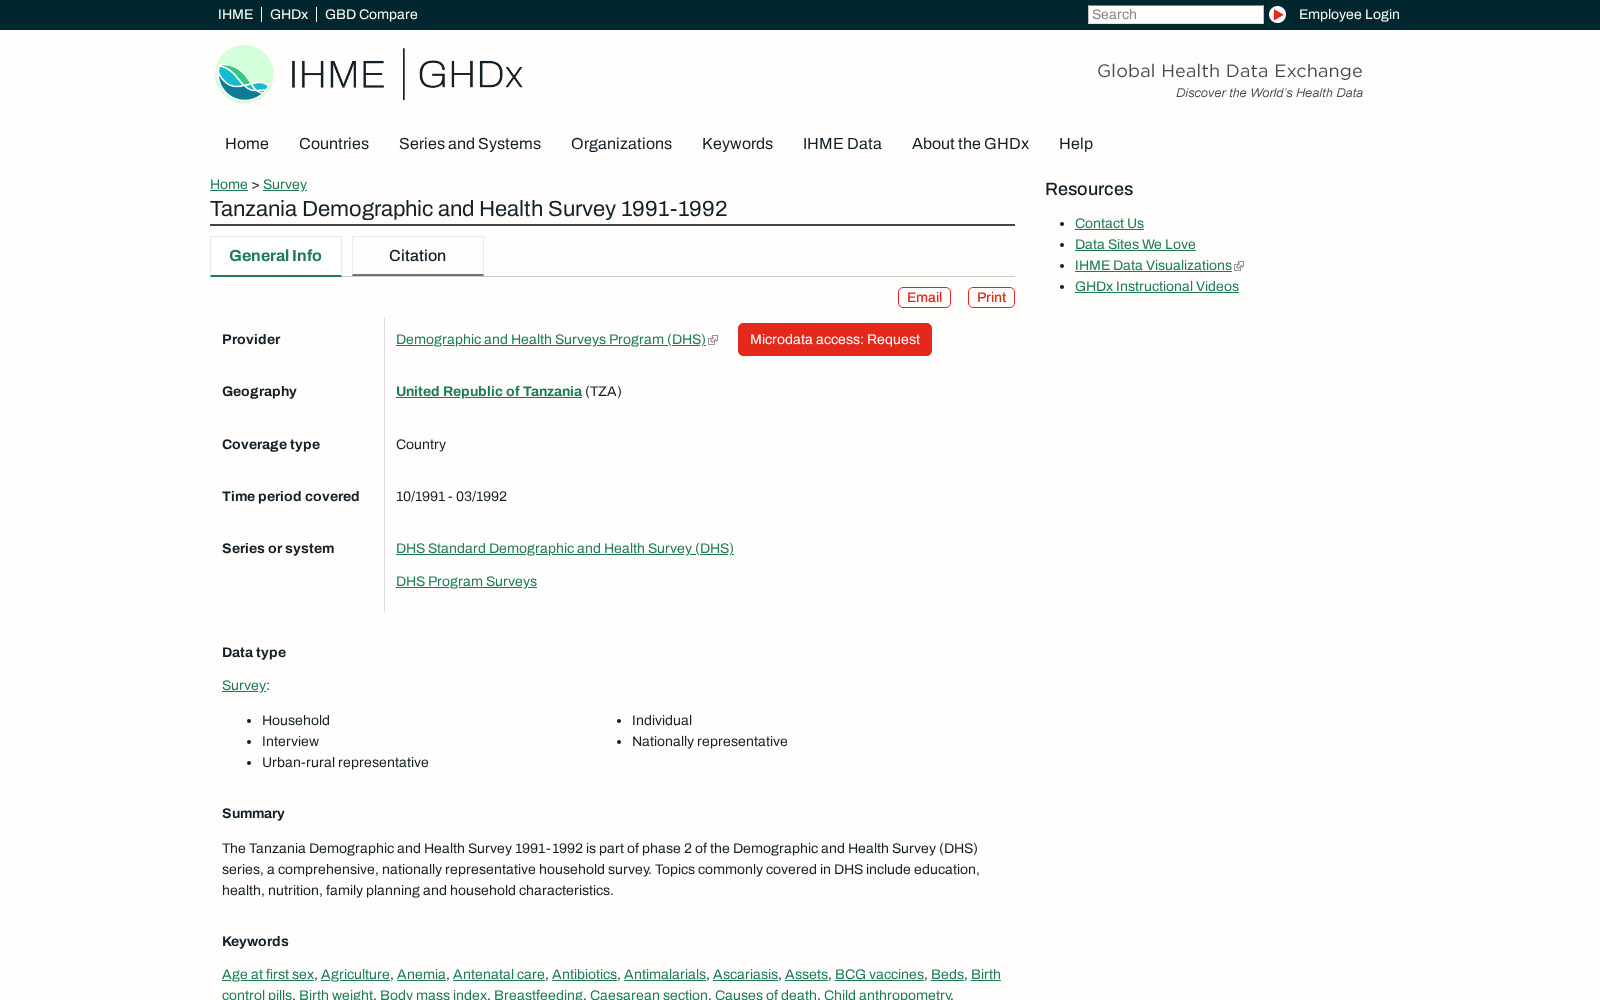
Task: Open the Data Sites We Love link
Action: coord(1135,244)
